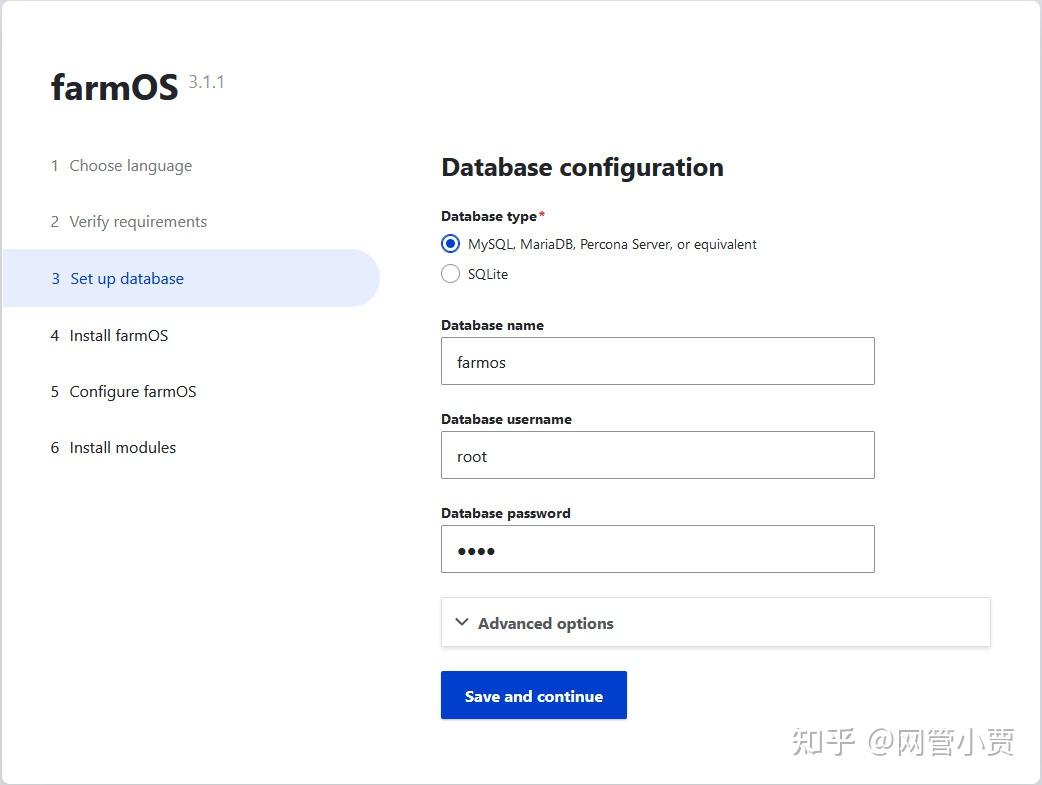
Task: Open step 2 Verify requirements
Action: pyautogui.click(x=129, y=221)
